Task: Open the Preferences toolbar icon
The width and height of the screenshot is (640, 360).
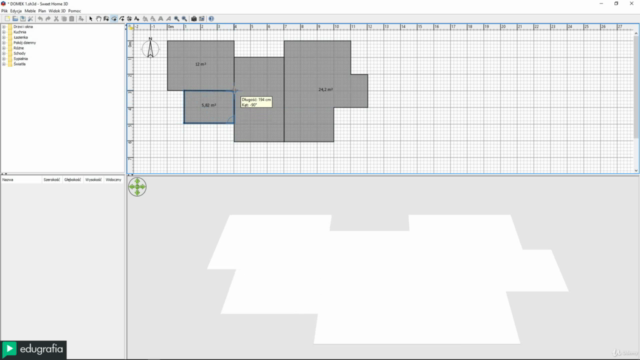Action: click(x=30, y=19)
